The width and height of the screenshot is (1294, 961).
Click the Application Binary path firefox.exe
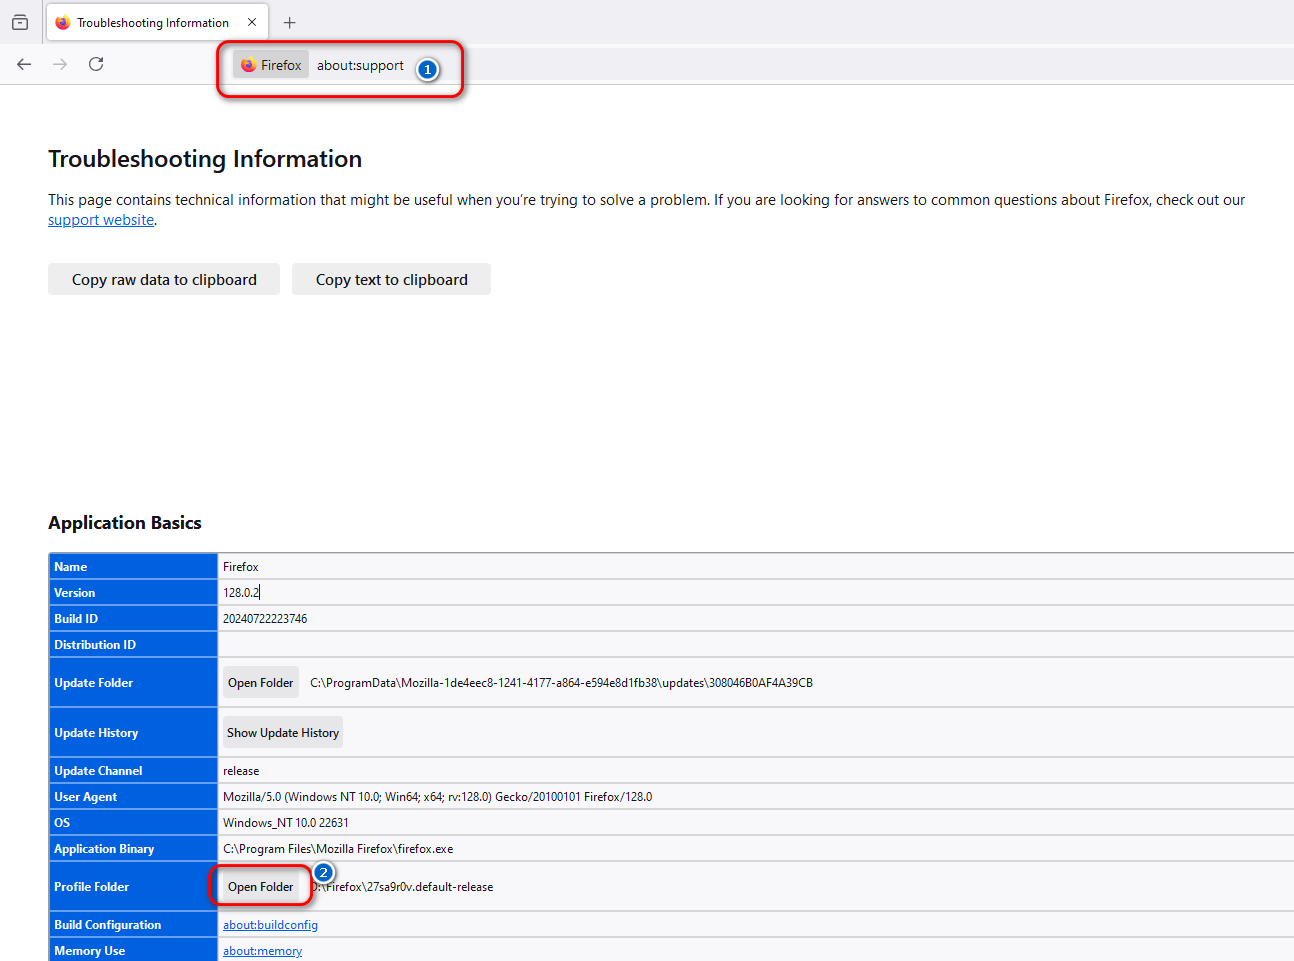click(338, 849)
